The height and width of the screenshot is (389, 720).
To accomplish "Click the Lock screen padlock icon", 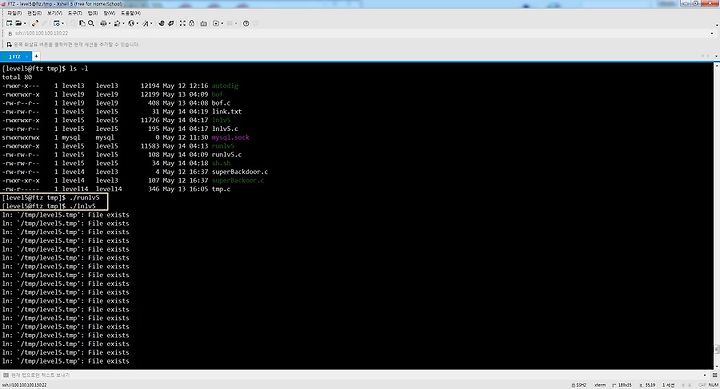I will pos(191,23).
